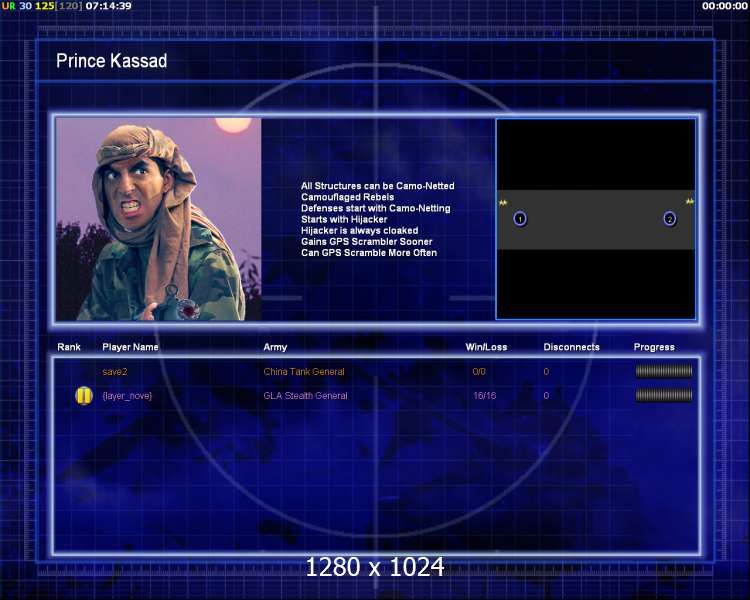Click the yellow star icon beside start position 2
750x600 pixels.
689,201
